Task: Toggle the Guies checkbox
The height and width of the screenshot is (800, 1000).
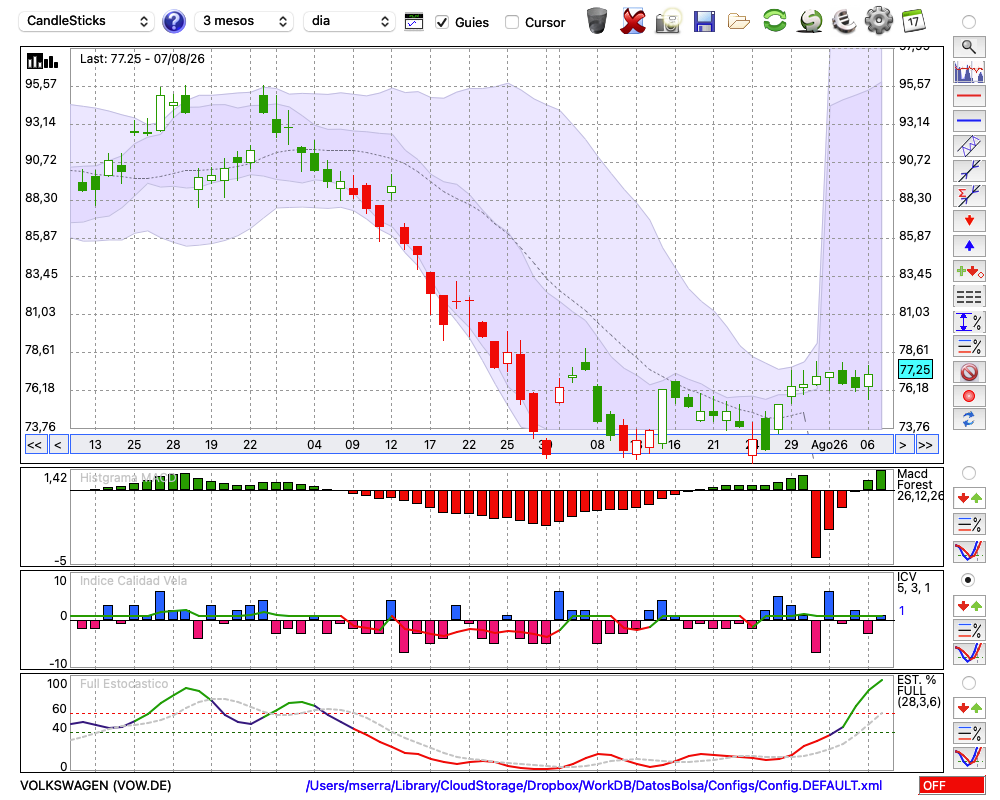Action: 442,22
